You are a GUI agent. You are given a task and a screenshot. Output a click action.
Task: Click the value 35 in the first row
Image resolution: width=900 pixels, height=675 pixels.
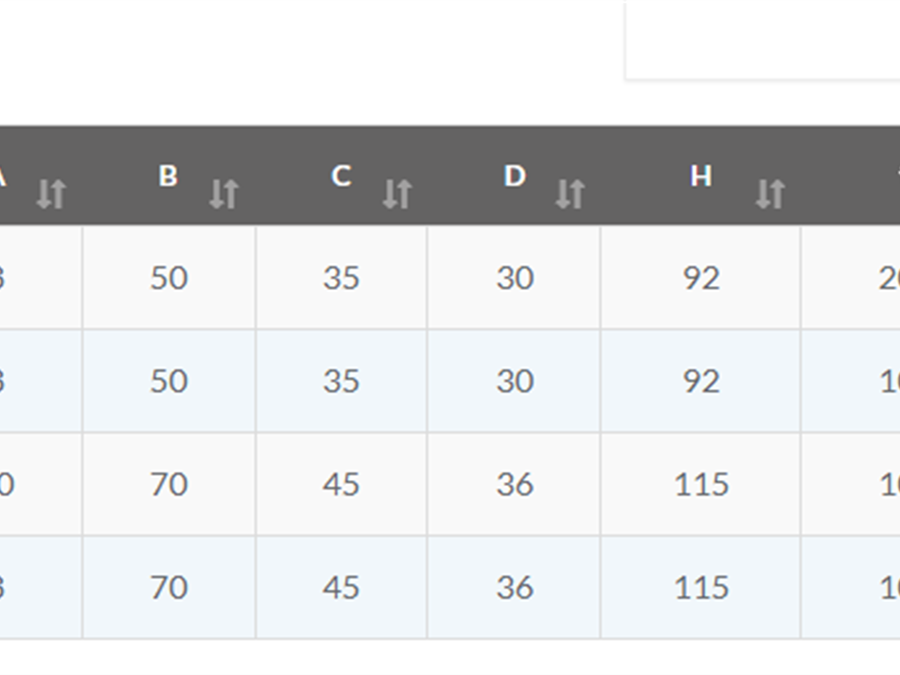(x=342, y=278)
